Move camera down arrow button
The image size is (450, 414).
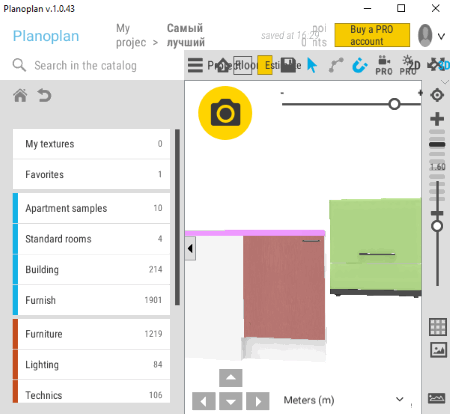tap(231, 401)
